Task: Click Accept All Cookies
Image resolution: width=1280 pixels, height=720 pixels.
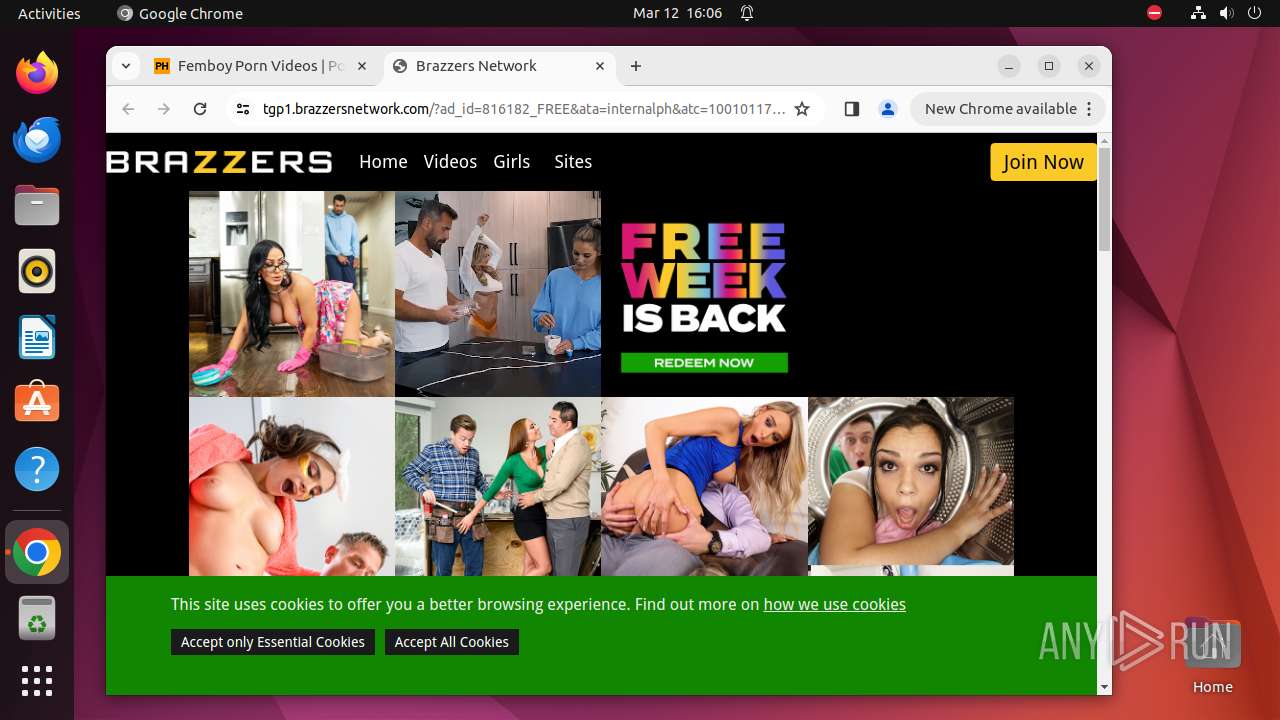Action: click(x=452, y=642)
